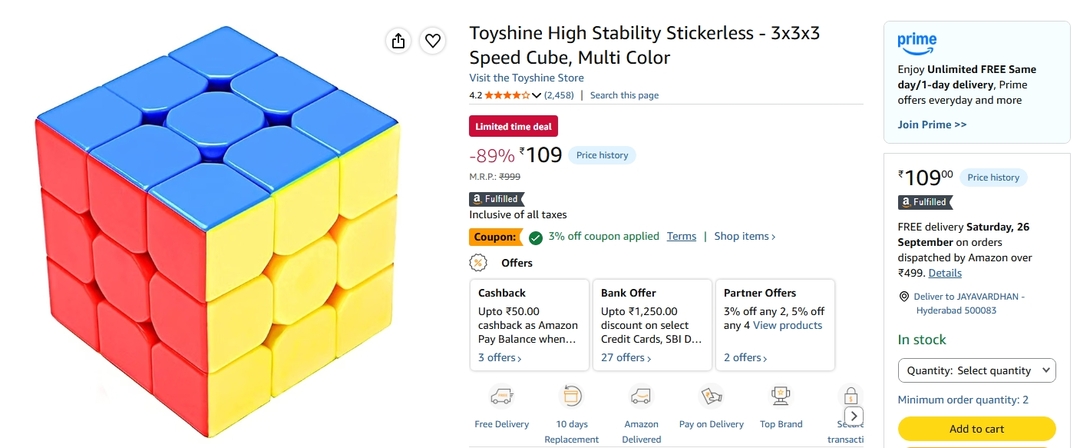The image size is (1090, 448).
Task: Click the Pay on Delivery icon
Action: [710, 397]
